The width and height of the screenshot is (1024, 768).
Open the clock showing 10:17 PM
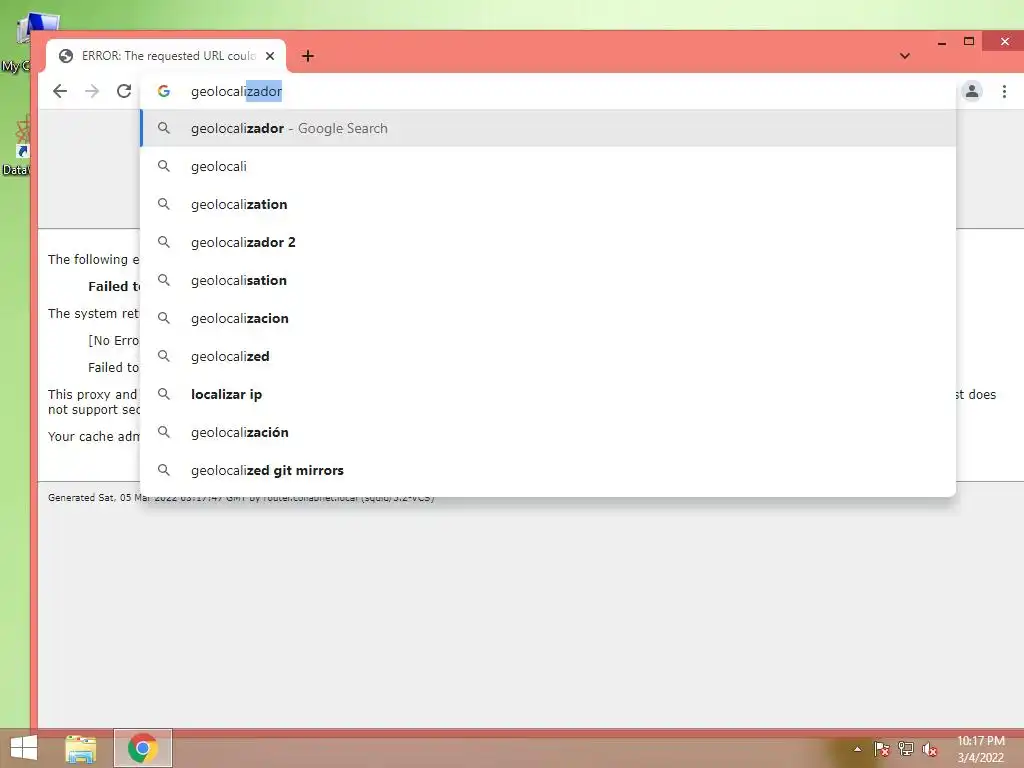(x=981, y=749)
